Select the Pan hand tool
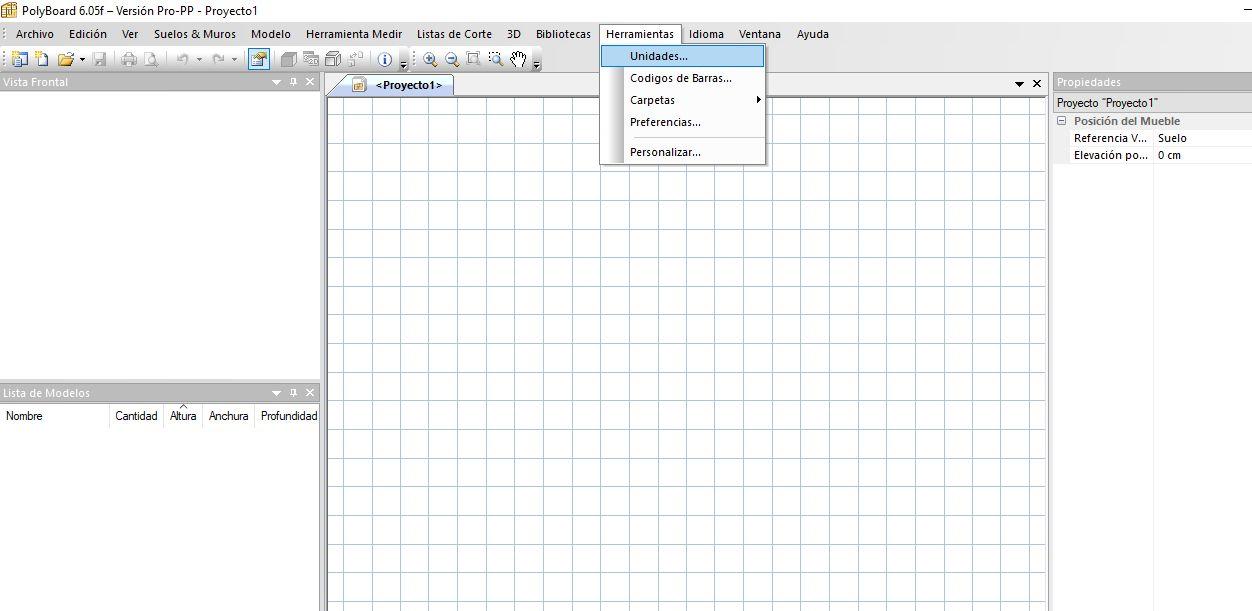1252x611 pixels. point(518,59)
